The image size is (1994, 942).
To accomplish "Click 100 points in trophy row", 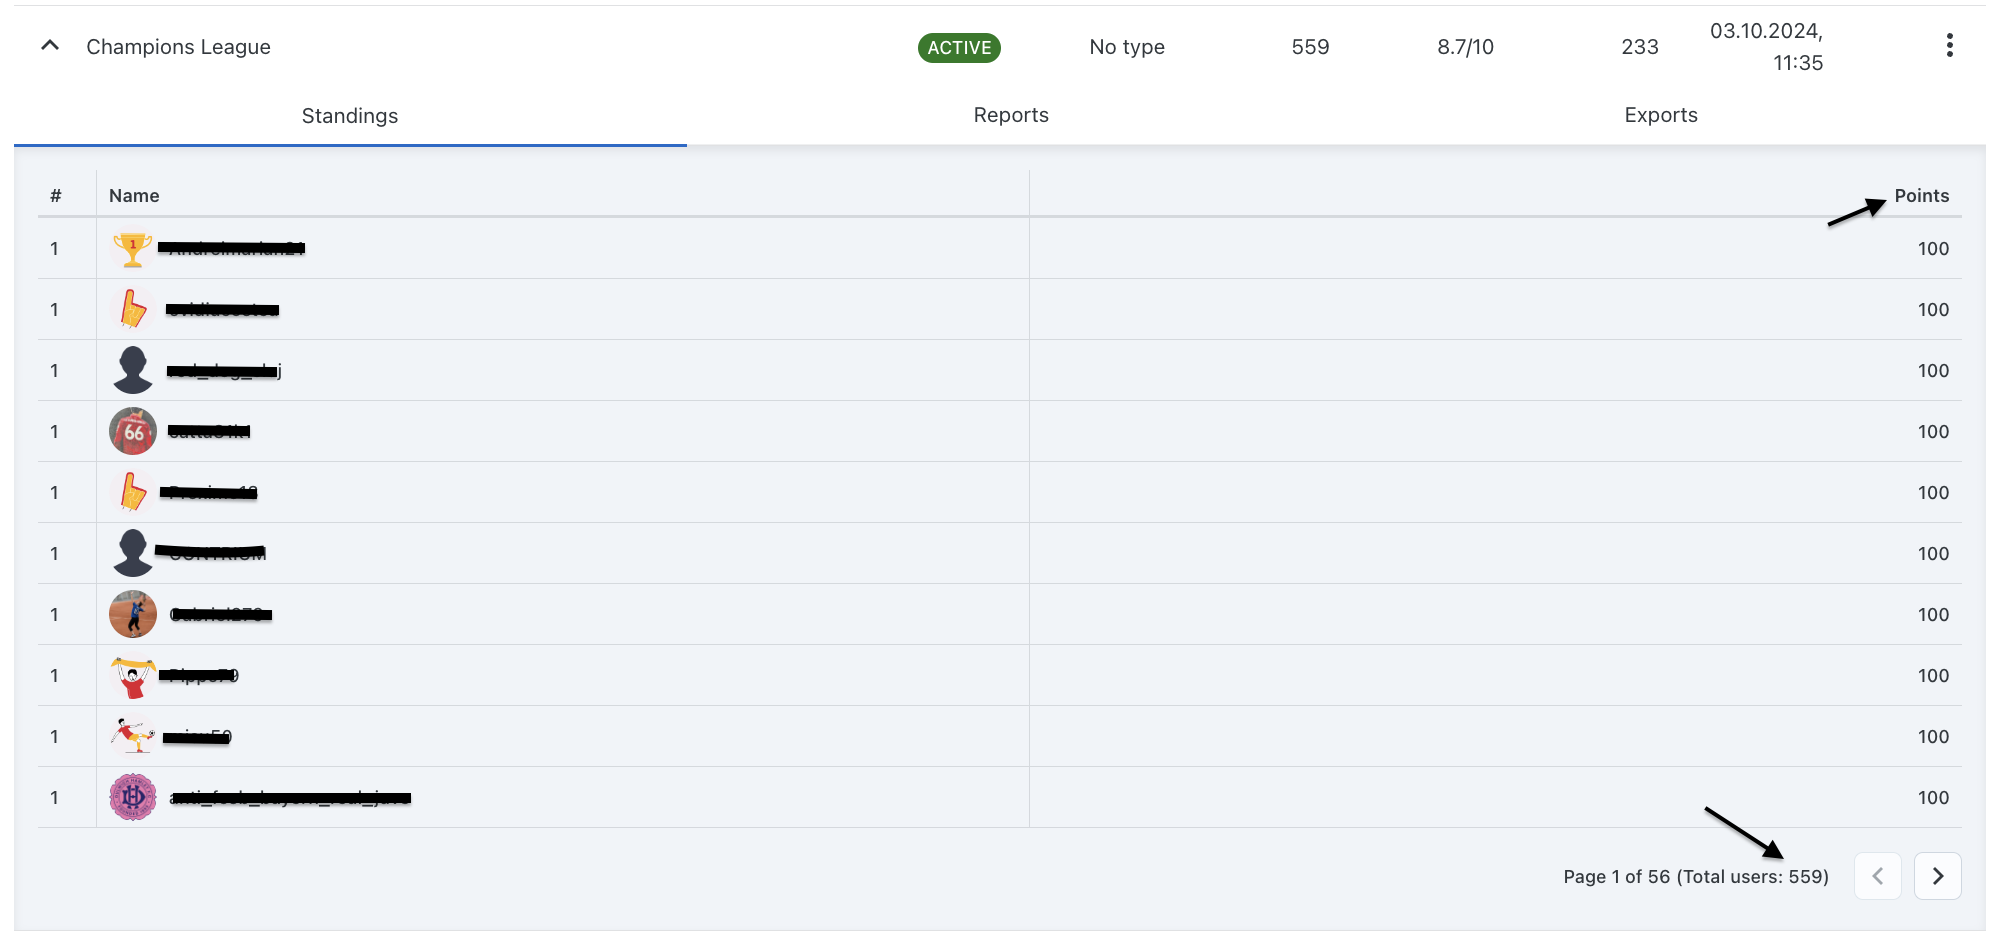I will point(1933,249).
